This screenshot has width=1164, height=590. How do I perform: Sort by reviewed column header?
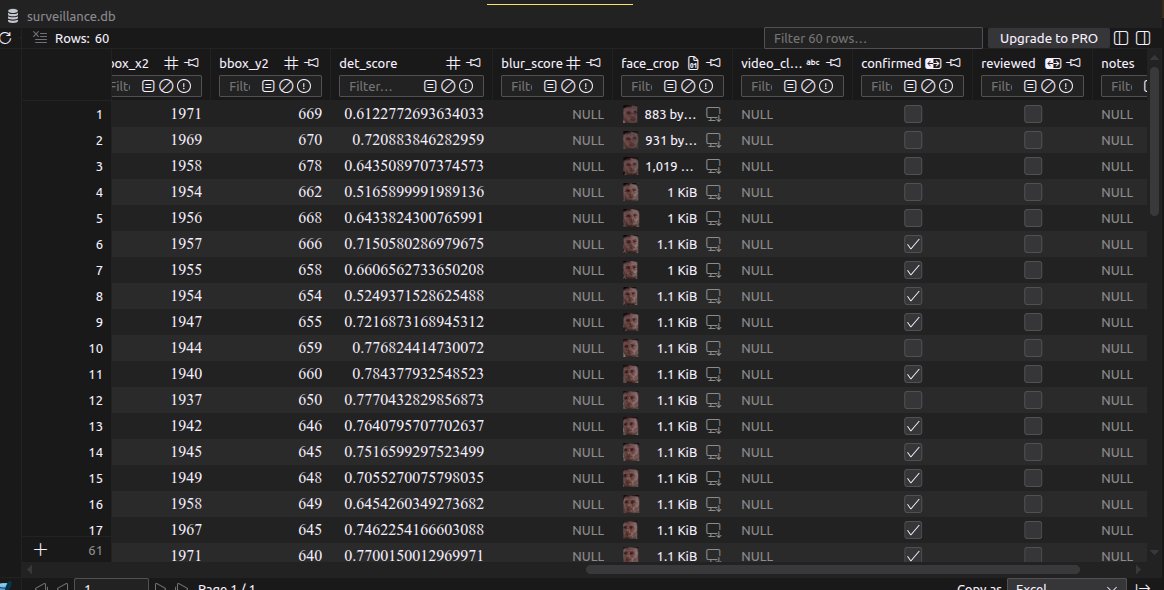(x=1008, y=64)
